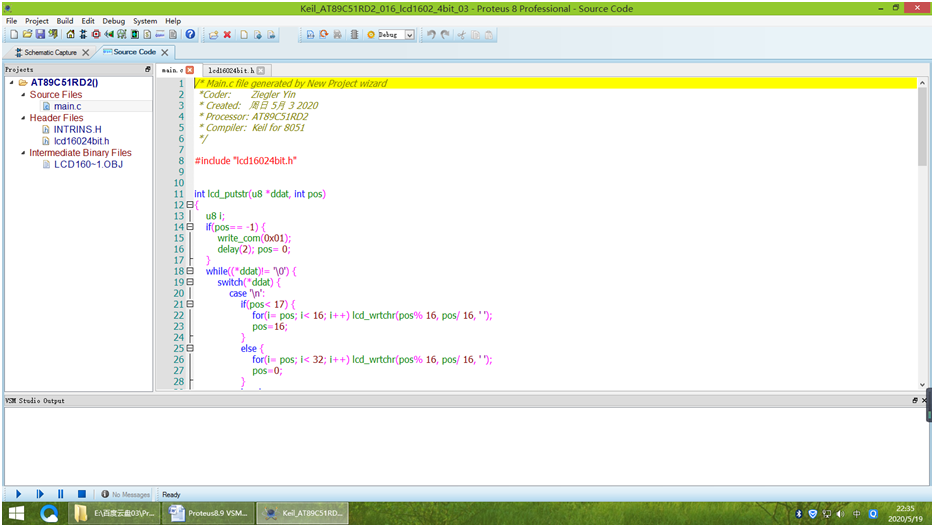Select lcd16024bit.h in the project tree
This screenshot has height=527, width=934.
tap(81, 141)
